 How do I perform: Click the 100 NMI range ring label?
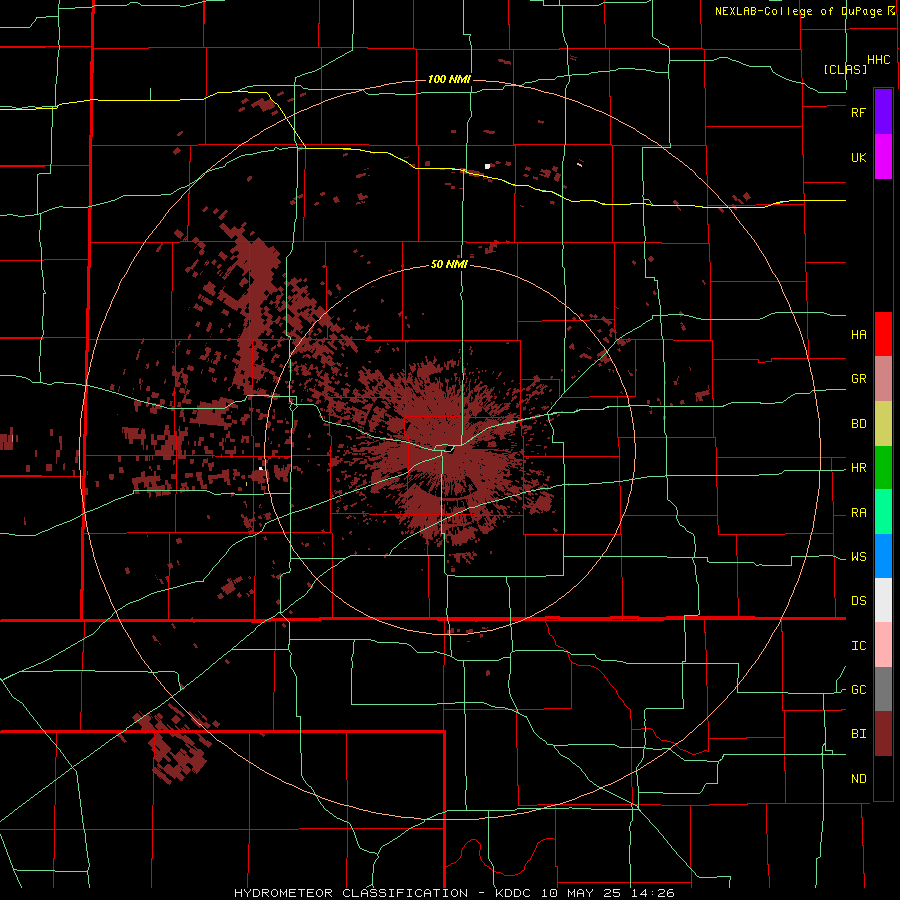tap(449, 79)
